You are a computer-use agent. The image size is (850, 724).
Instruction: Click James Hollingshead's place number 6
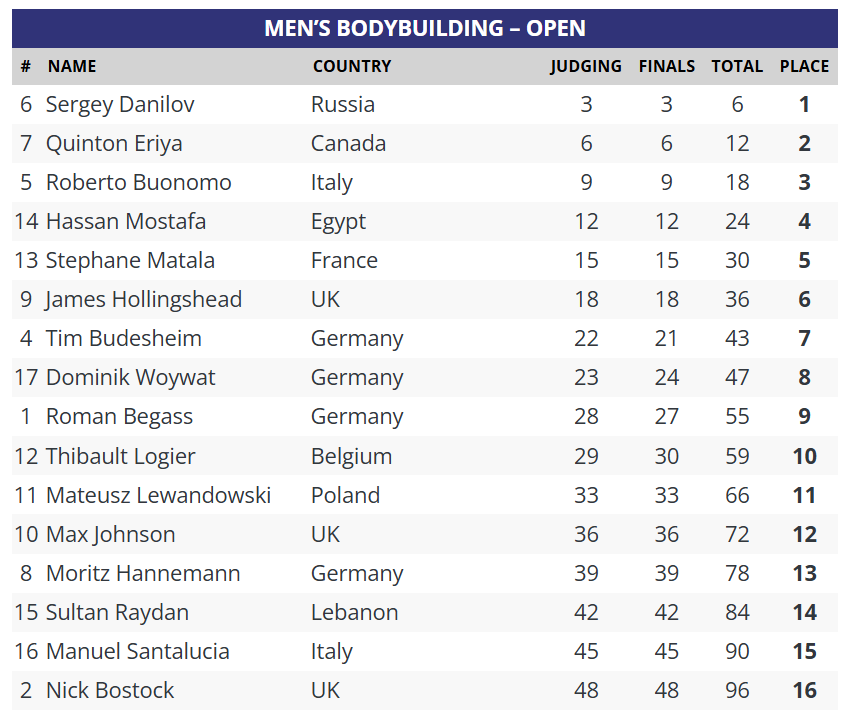(x=804, y=300)
